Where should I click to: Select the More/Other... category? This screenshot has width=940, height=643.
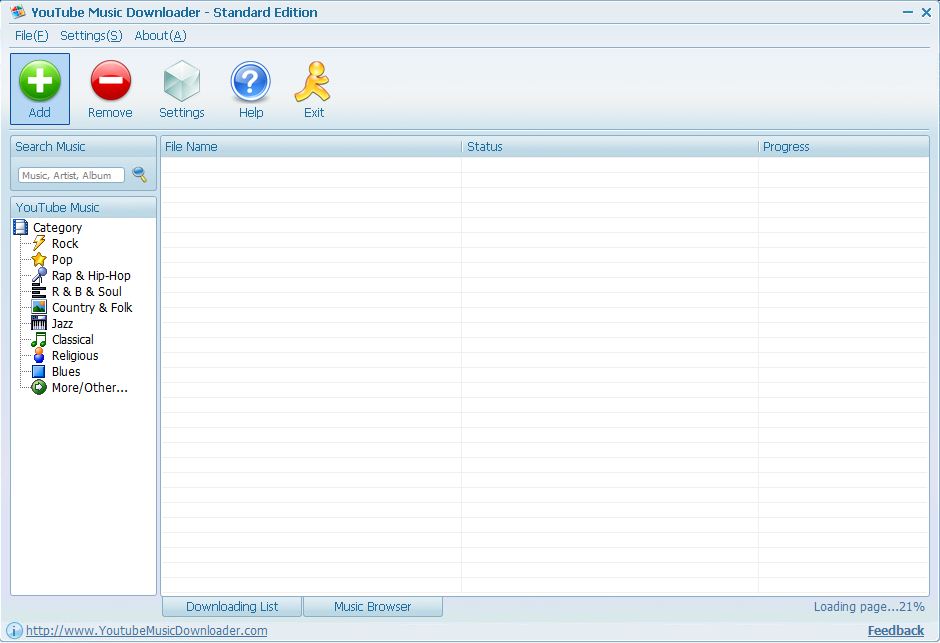[x=90, y=388]
